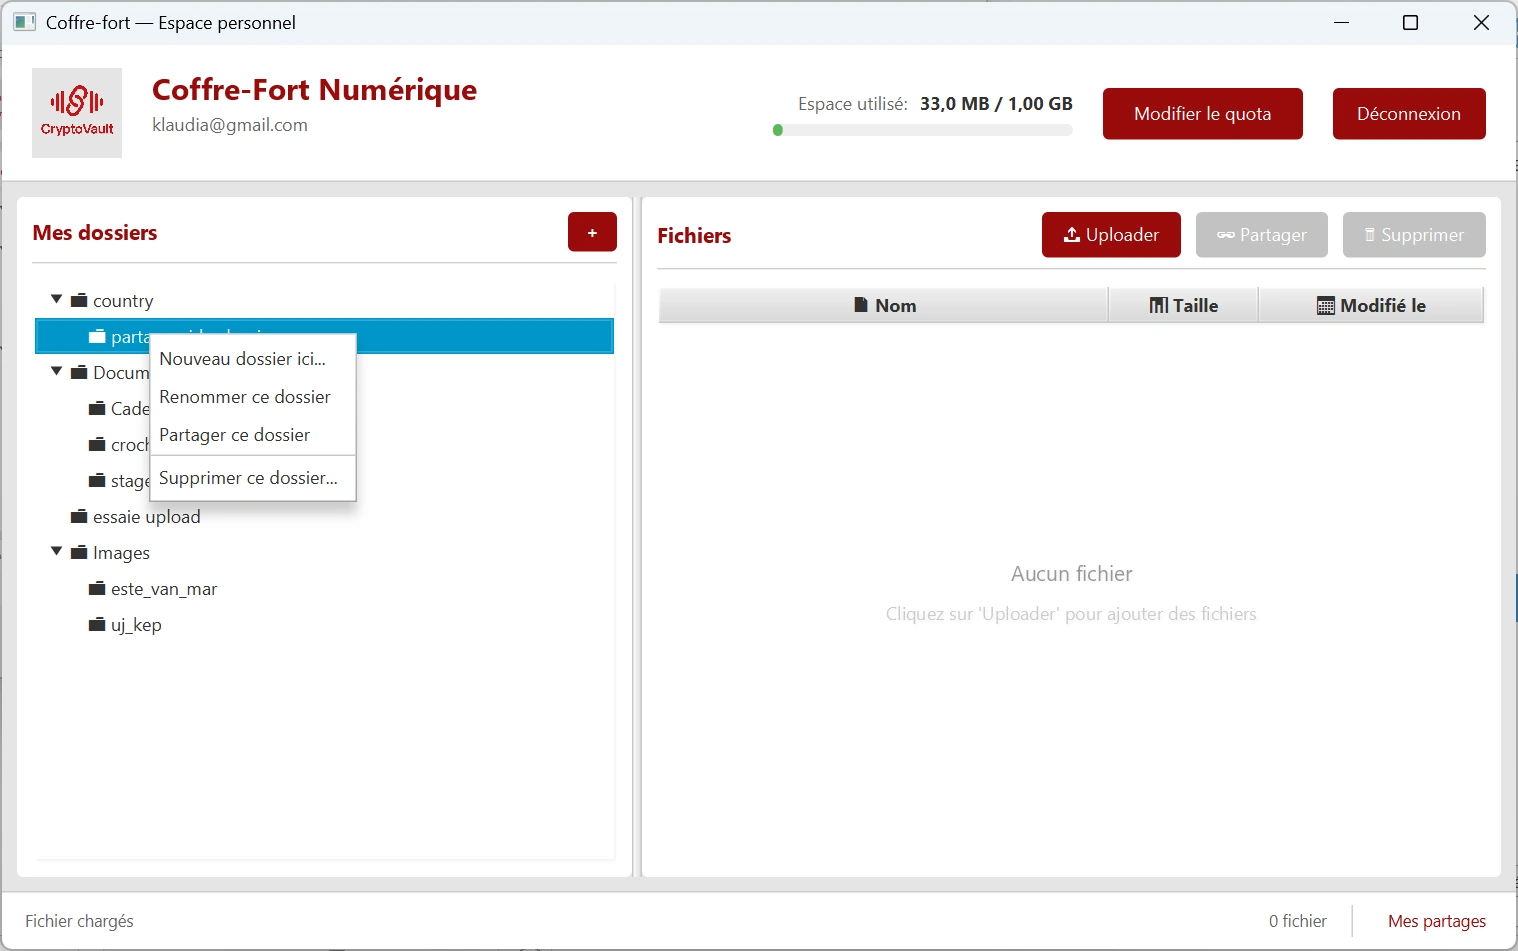Click folder icon beside uj_kep
The height and width of the screenshot is (951, 1518).
point(97,625)
